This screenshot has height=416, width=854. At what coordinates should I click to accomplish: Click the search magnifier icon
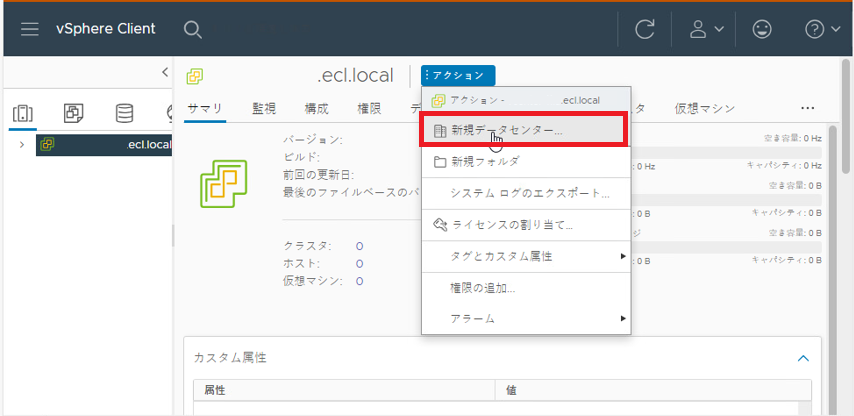point(193,29)
